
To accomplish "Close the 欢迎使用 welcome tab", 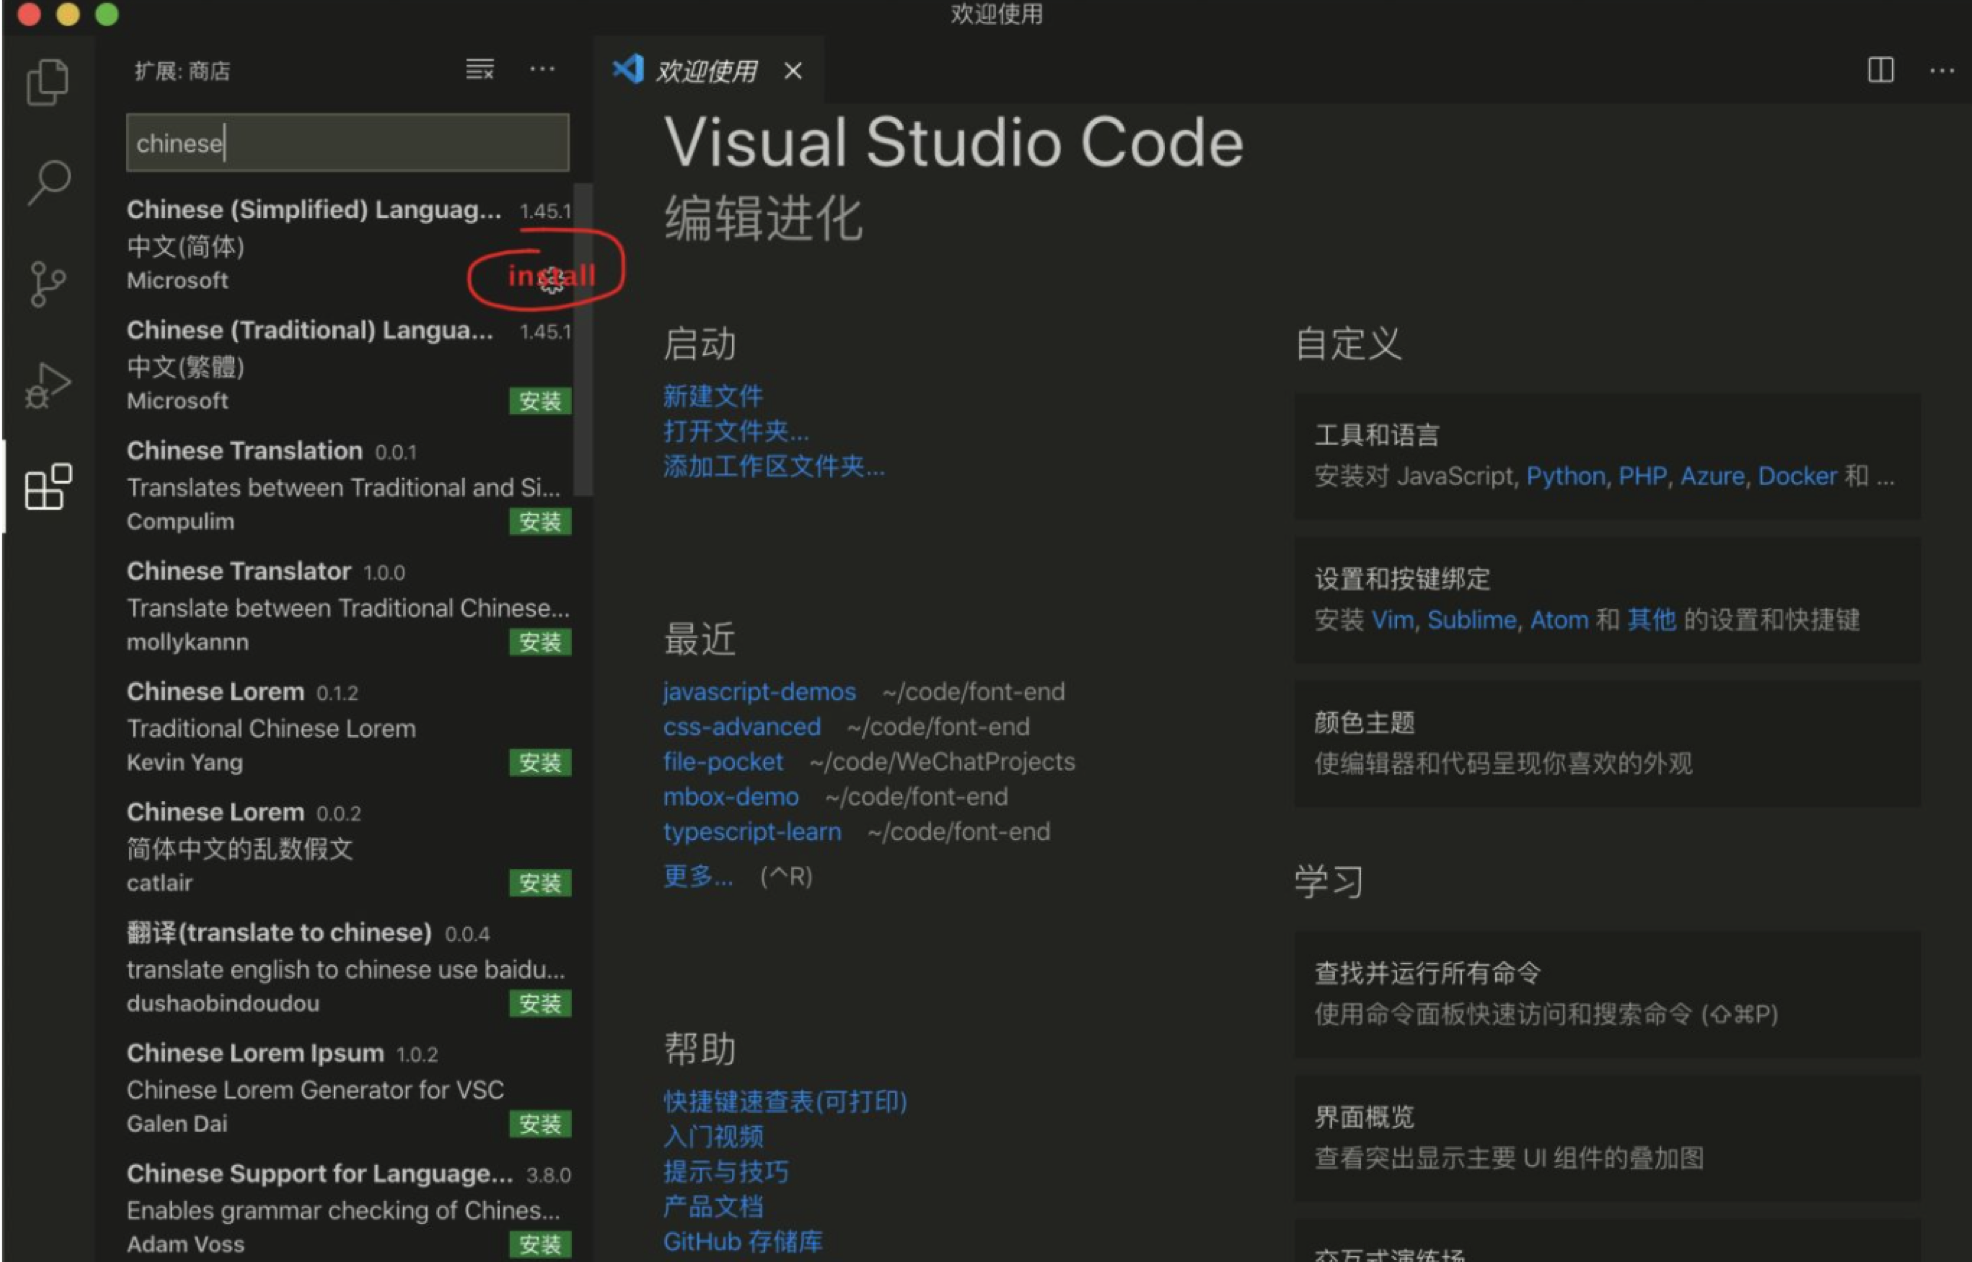I will pyautogui.click(x=793, y=71).
